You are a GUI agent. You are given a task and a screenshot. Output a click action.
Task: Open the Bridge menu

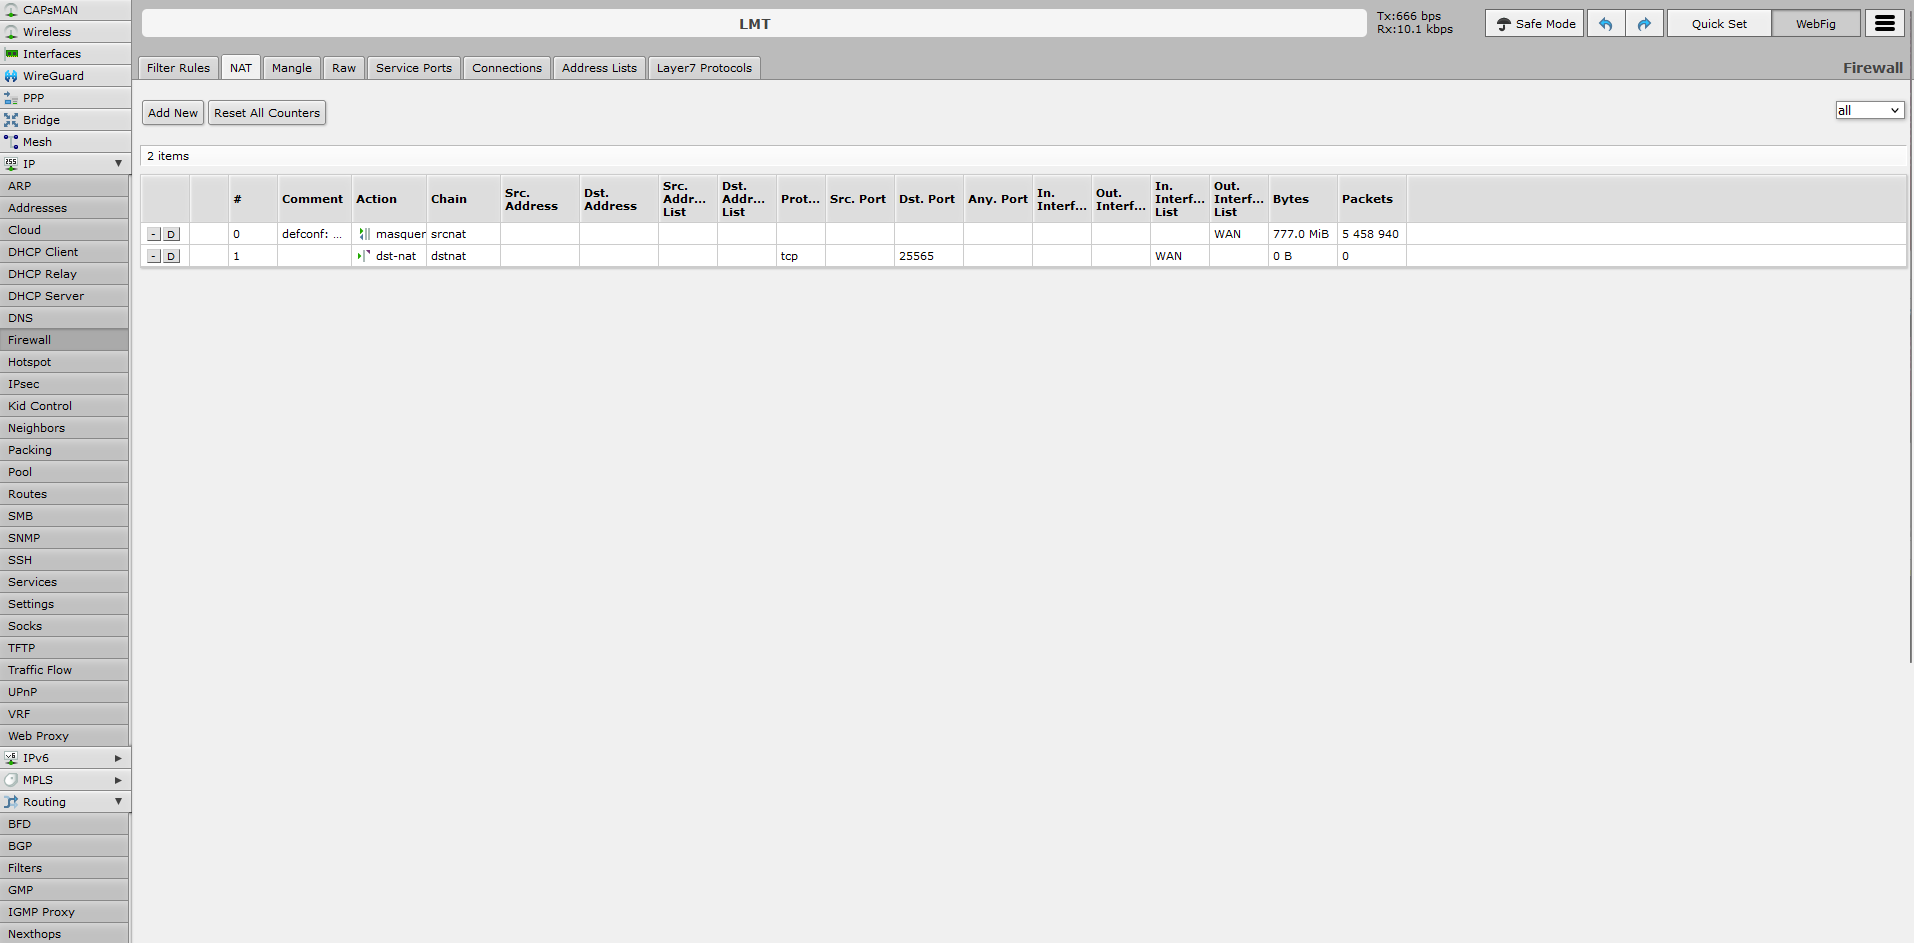[65, 120]
